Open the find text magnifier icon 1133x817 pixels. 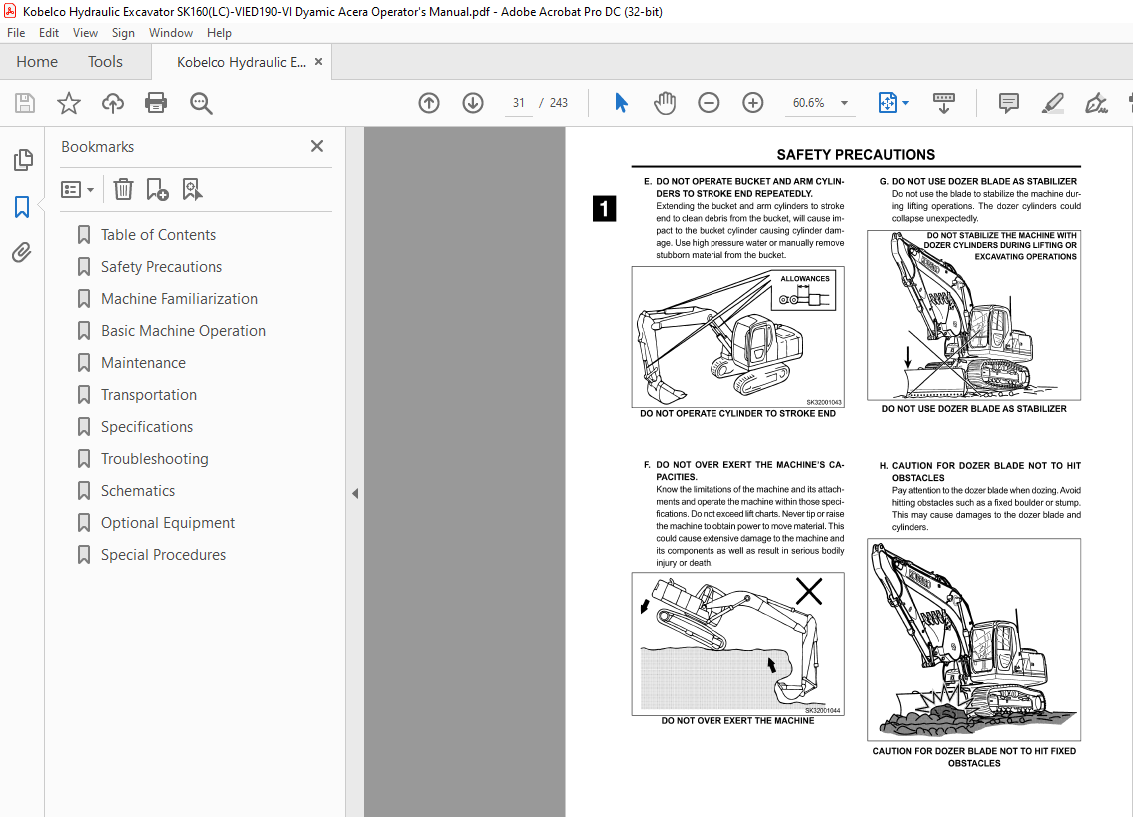201,103
